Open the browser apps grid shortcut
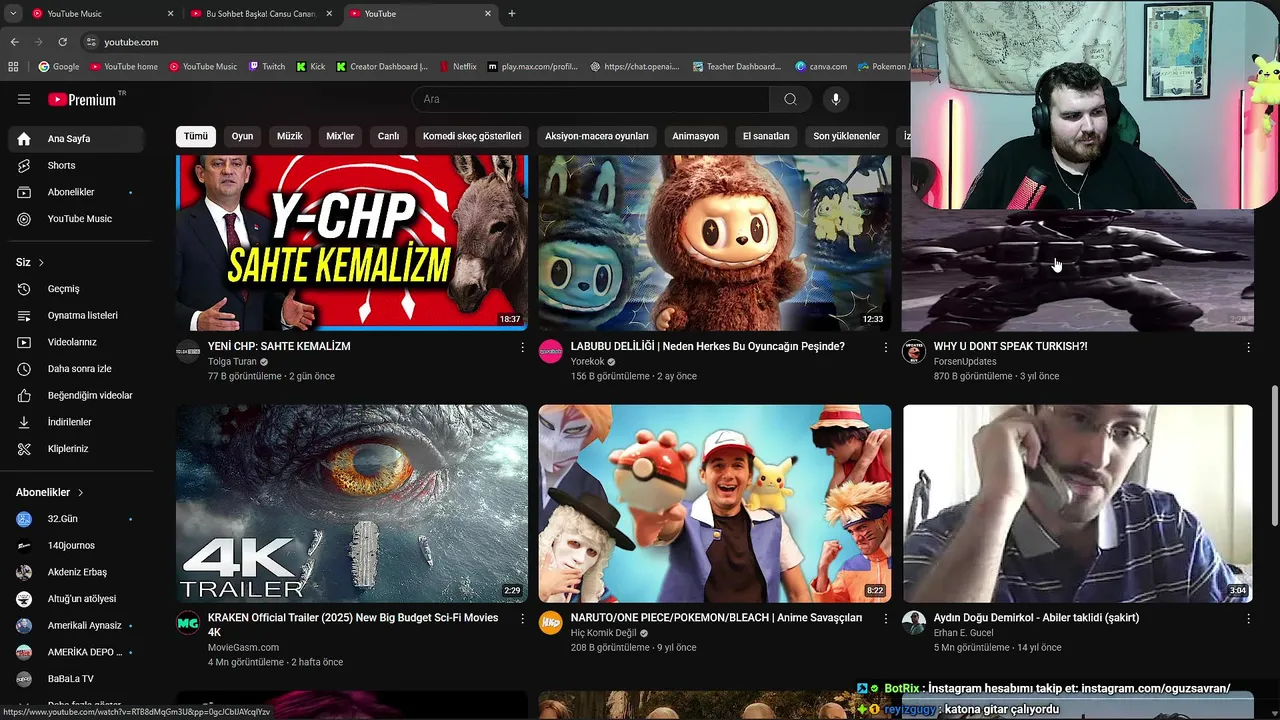Viewport: 1280px width, 720px height. point(13,67)
